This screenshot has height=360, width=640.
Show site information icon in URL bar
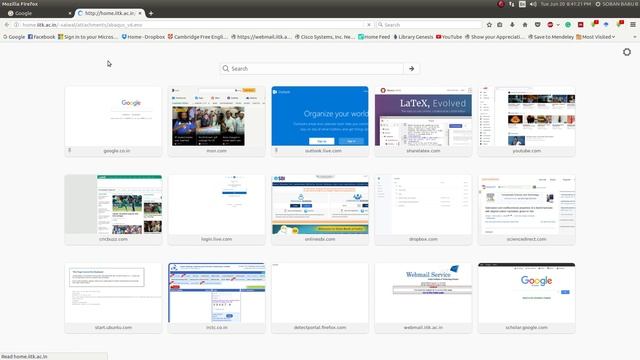(16, 24)
